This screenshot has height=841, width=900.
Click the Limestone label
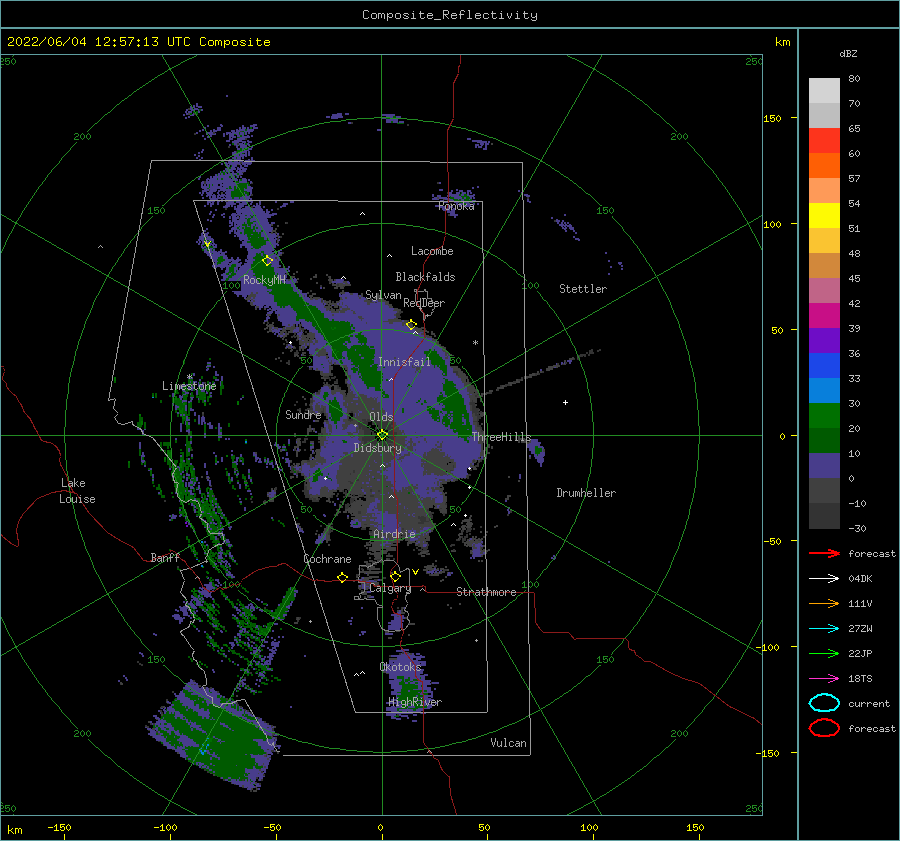point(189,386)
